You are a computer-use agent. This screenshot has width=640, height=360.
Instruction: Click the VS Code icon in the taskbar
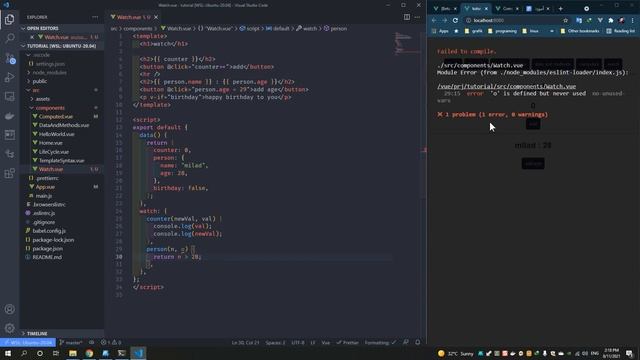pyautogui.click(x=138, y=353)
